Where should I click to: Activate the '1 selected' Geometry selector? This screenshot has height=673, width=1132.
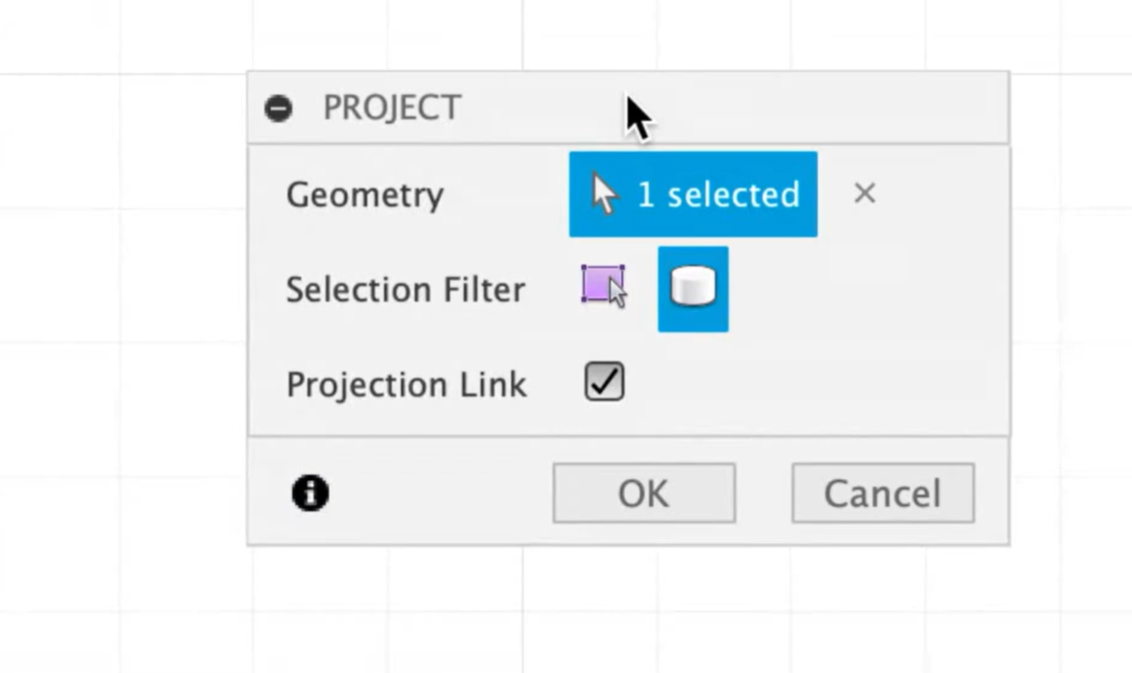(x=693, y=194)
